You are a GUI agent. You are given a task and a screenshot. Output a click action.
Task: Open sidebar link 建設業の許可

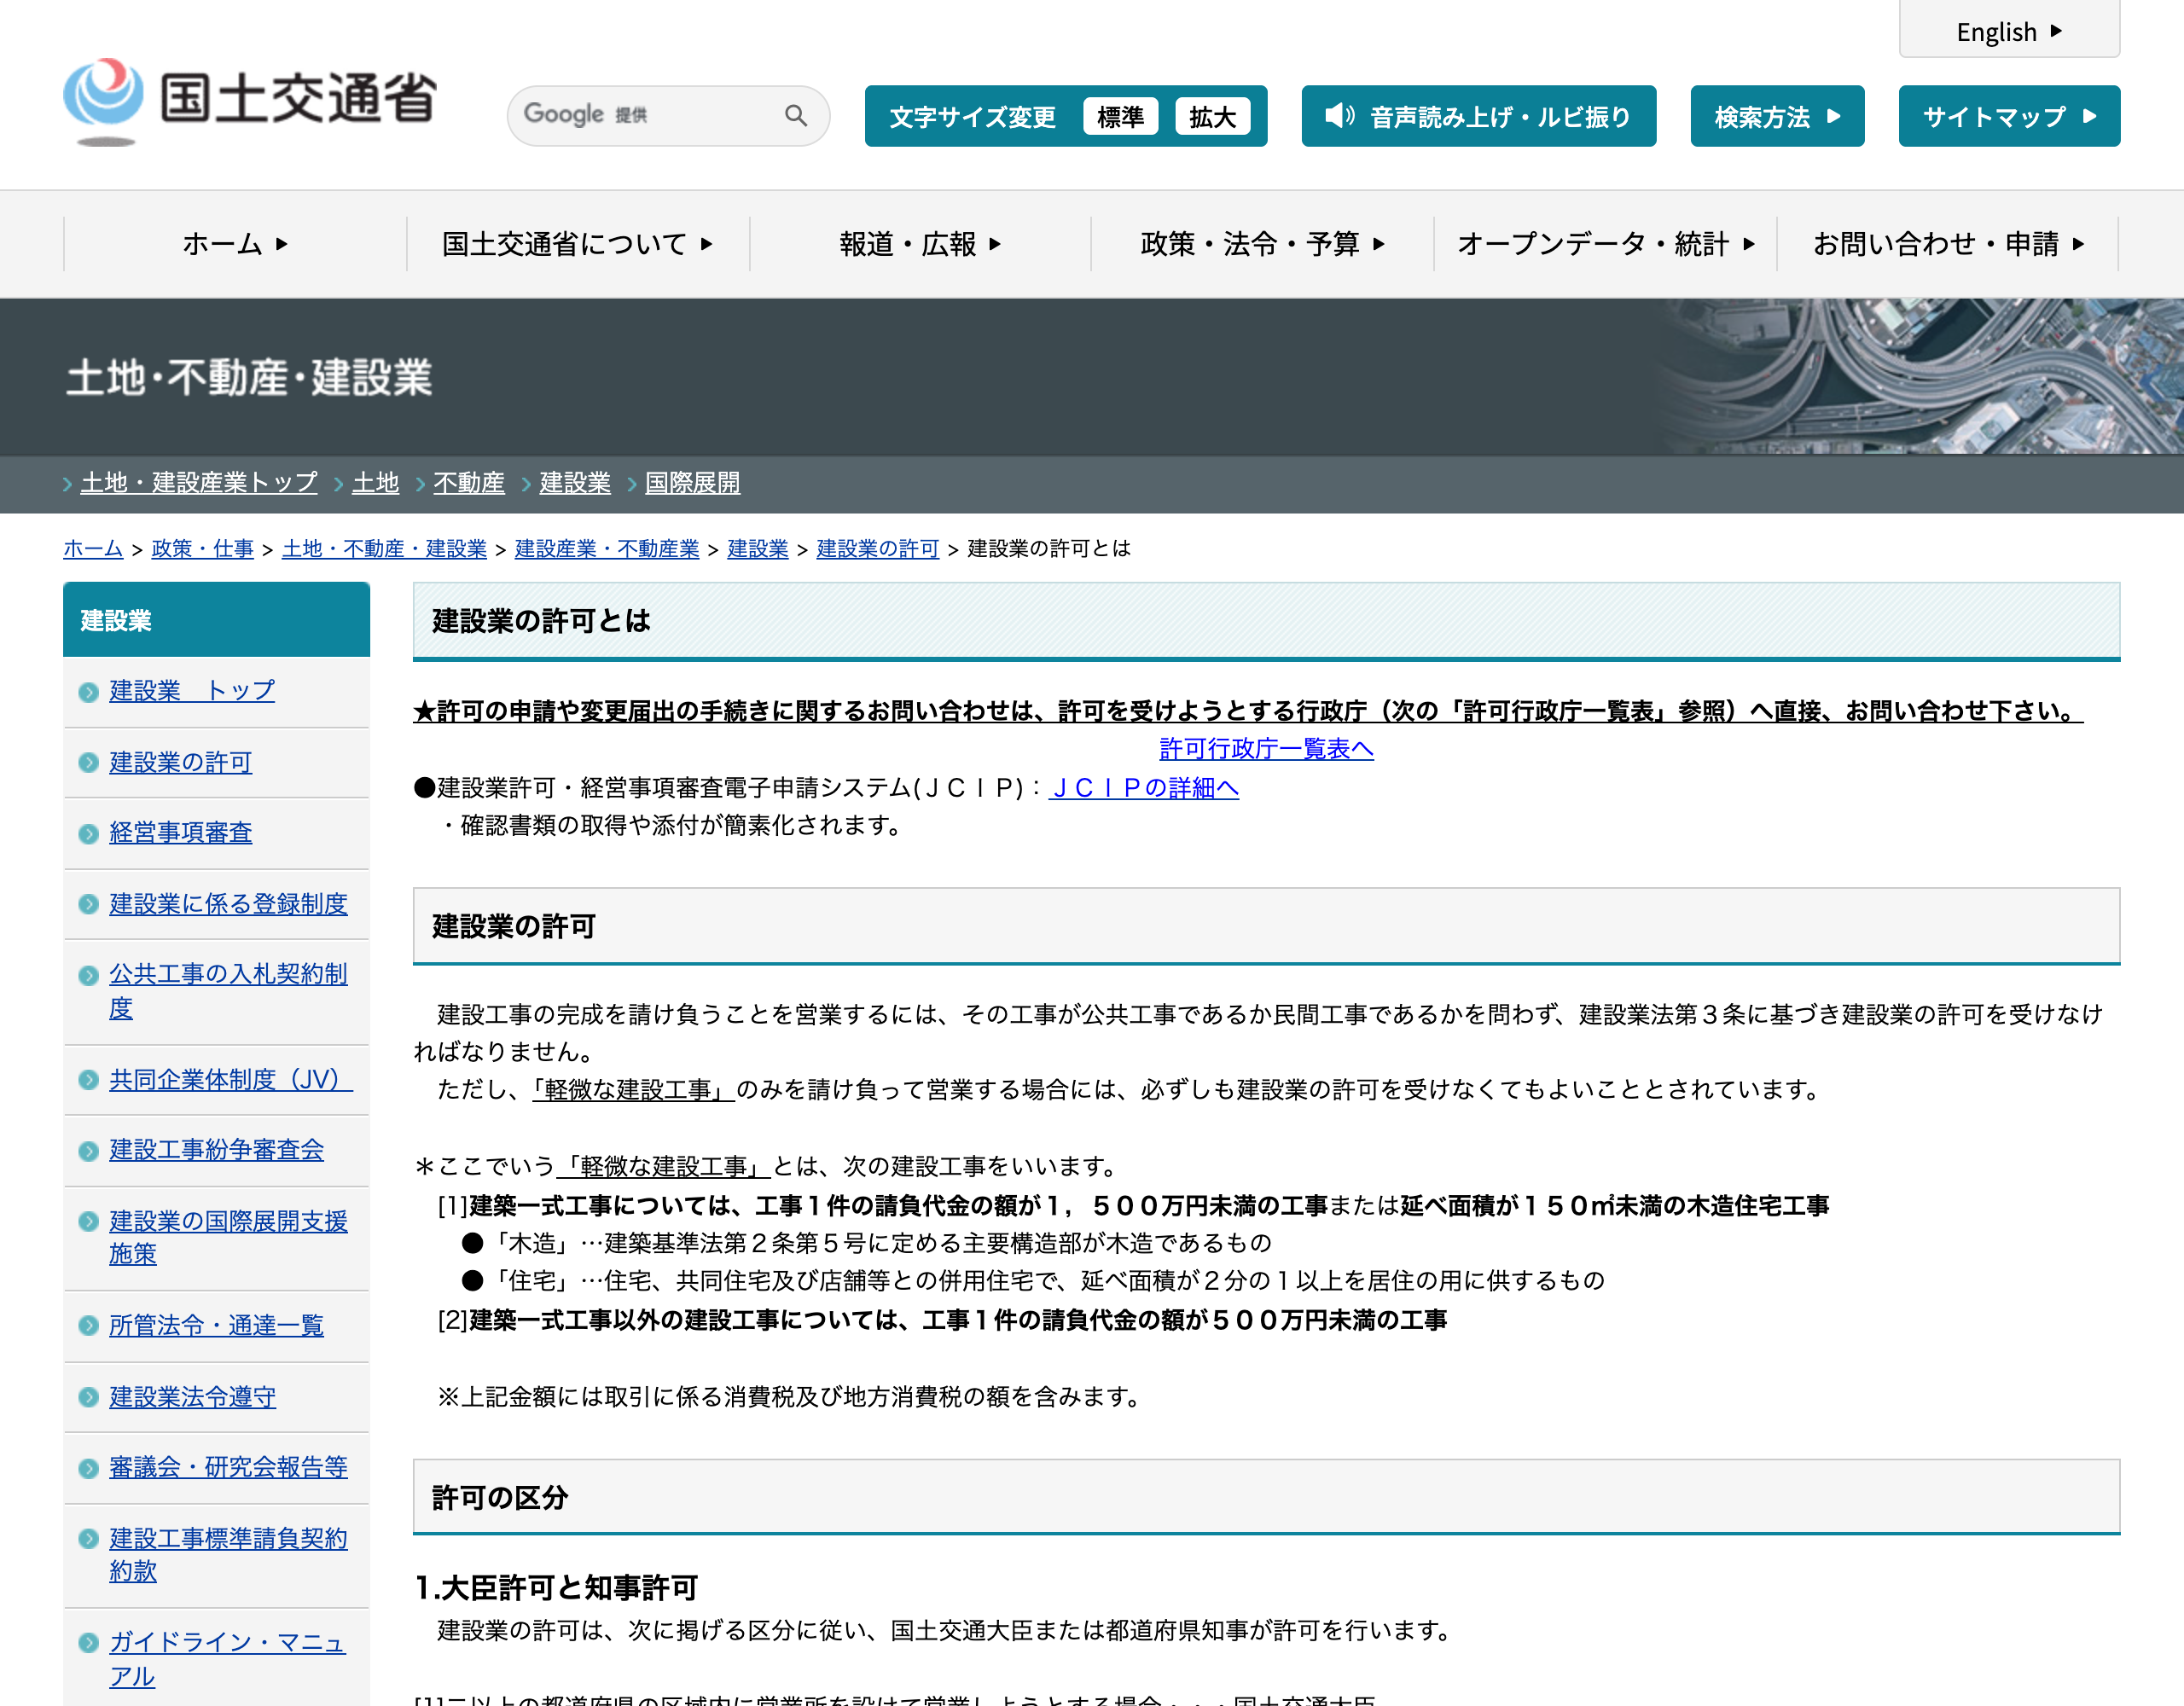click(181, 763)
